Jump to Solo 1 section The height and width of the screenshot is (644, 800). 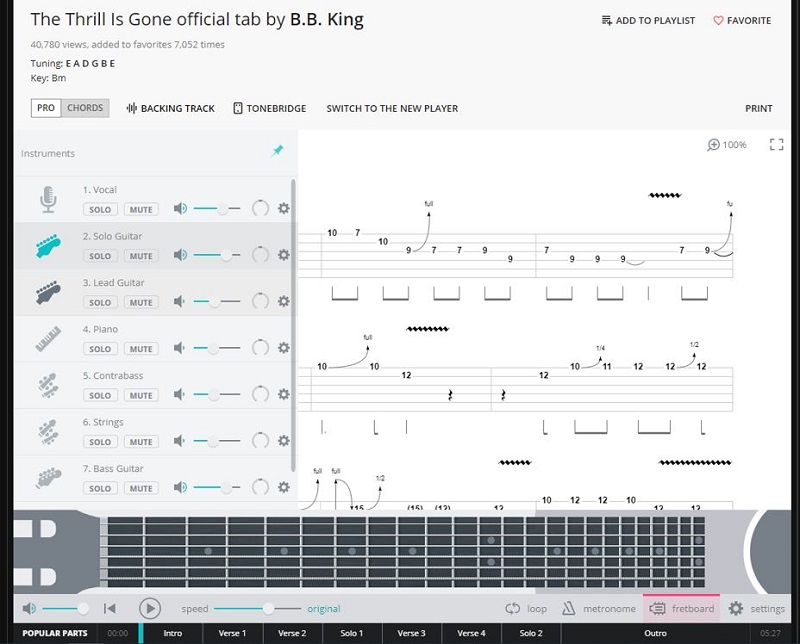(x=352, y=633)
